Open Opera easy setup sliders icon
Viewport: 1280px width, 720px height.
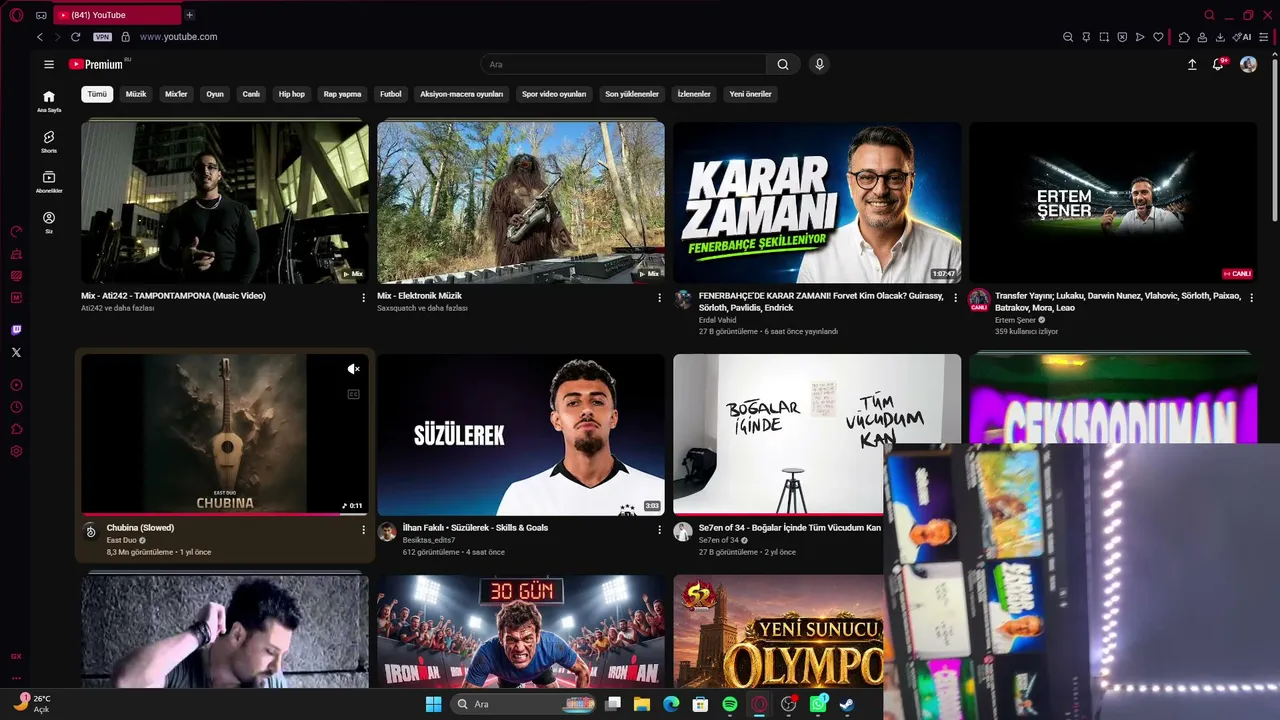pyautogui.click(x=1262, y=37)
